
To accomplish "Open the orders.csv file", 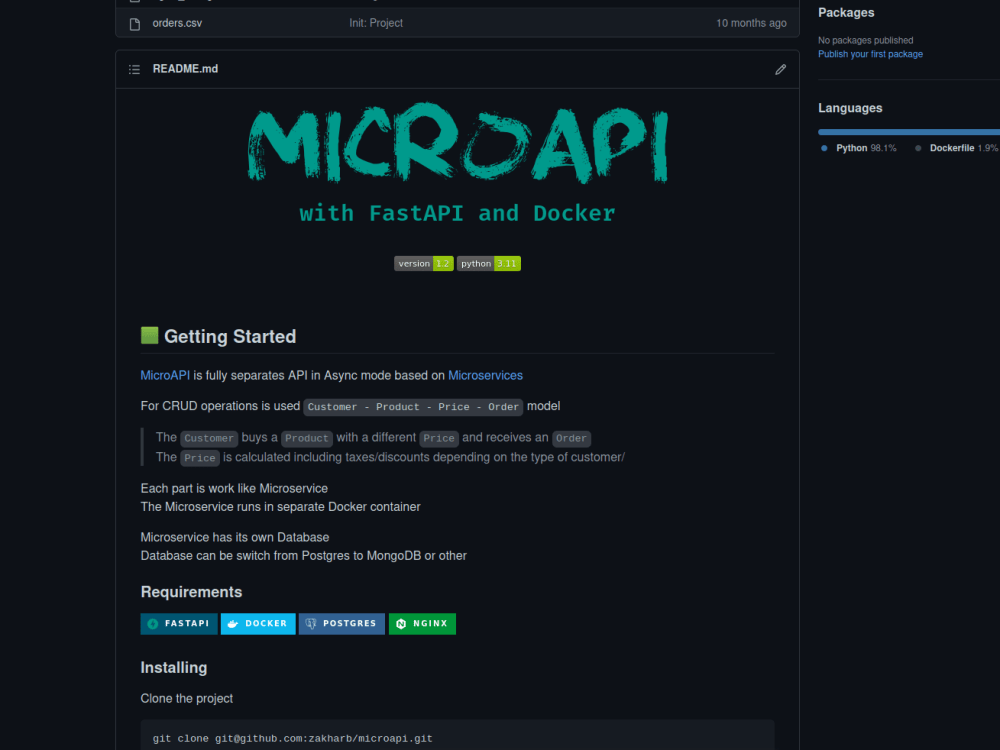I will point(177,22).
